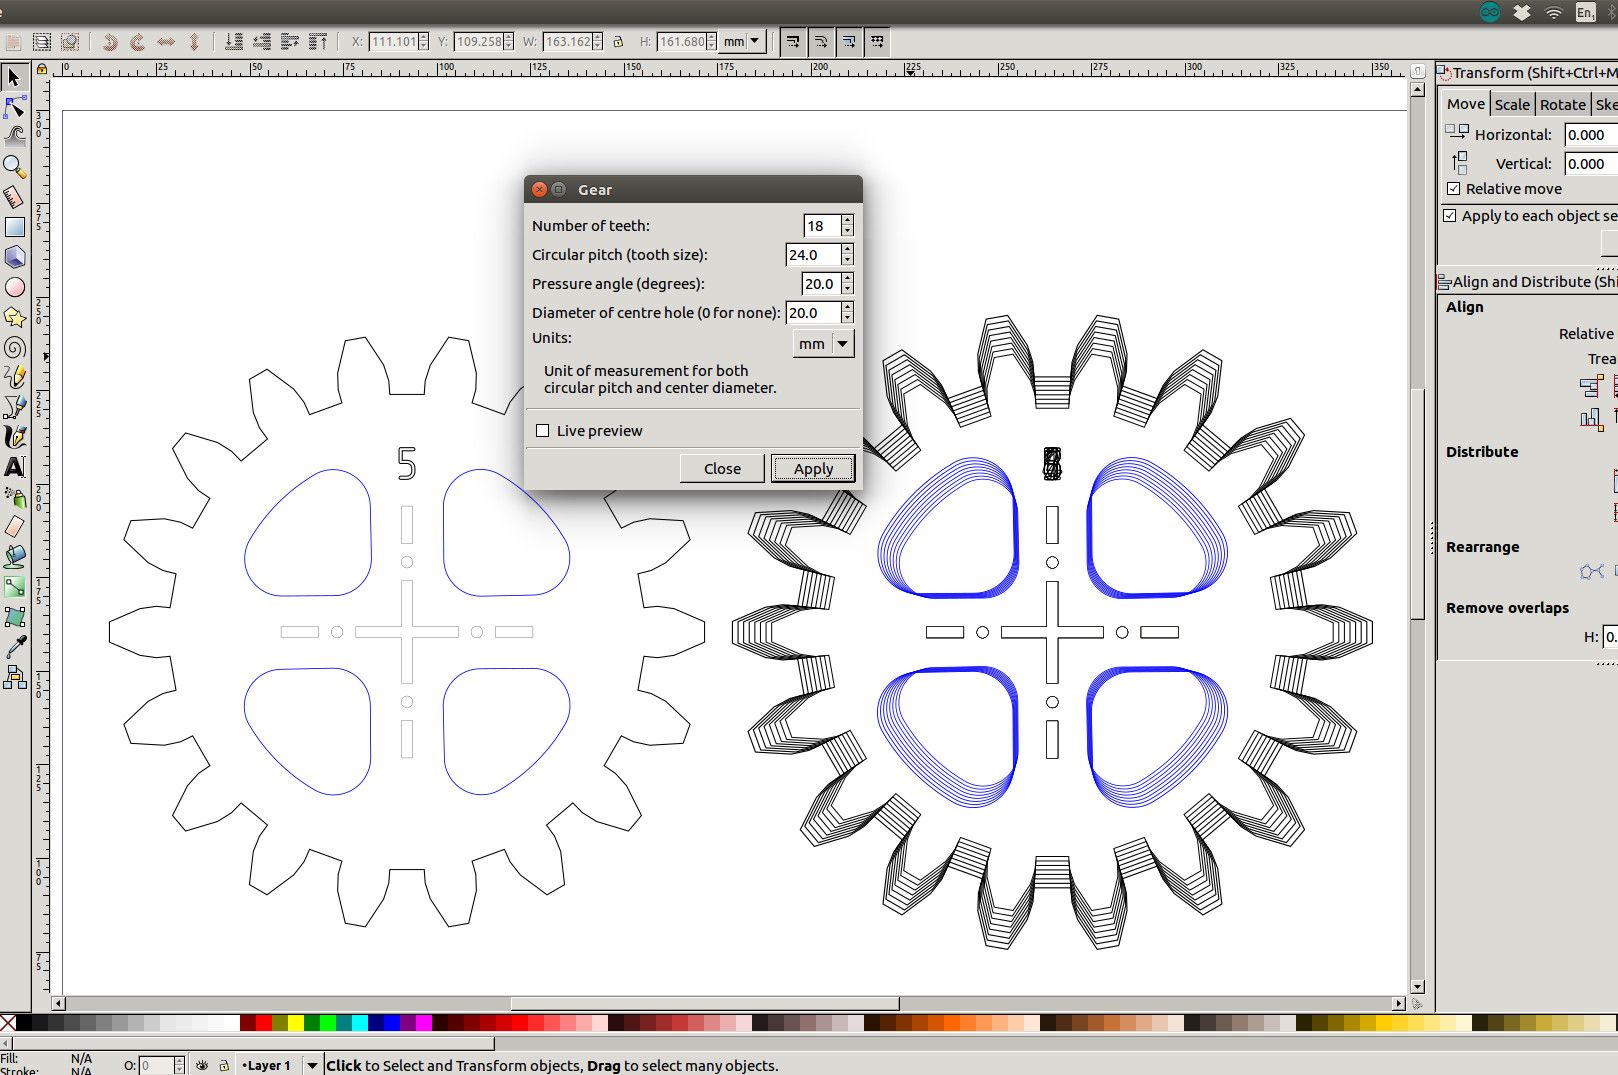Image resolution: width=1618 pixels, height=1075 pixels.
Task: Click Rotate 90 degrees clockwise icon
Action: [x=138, y=42]
